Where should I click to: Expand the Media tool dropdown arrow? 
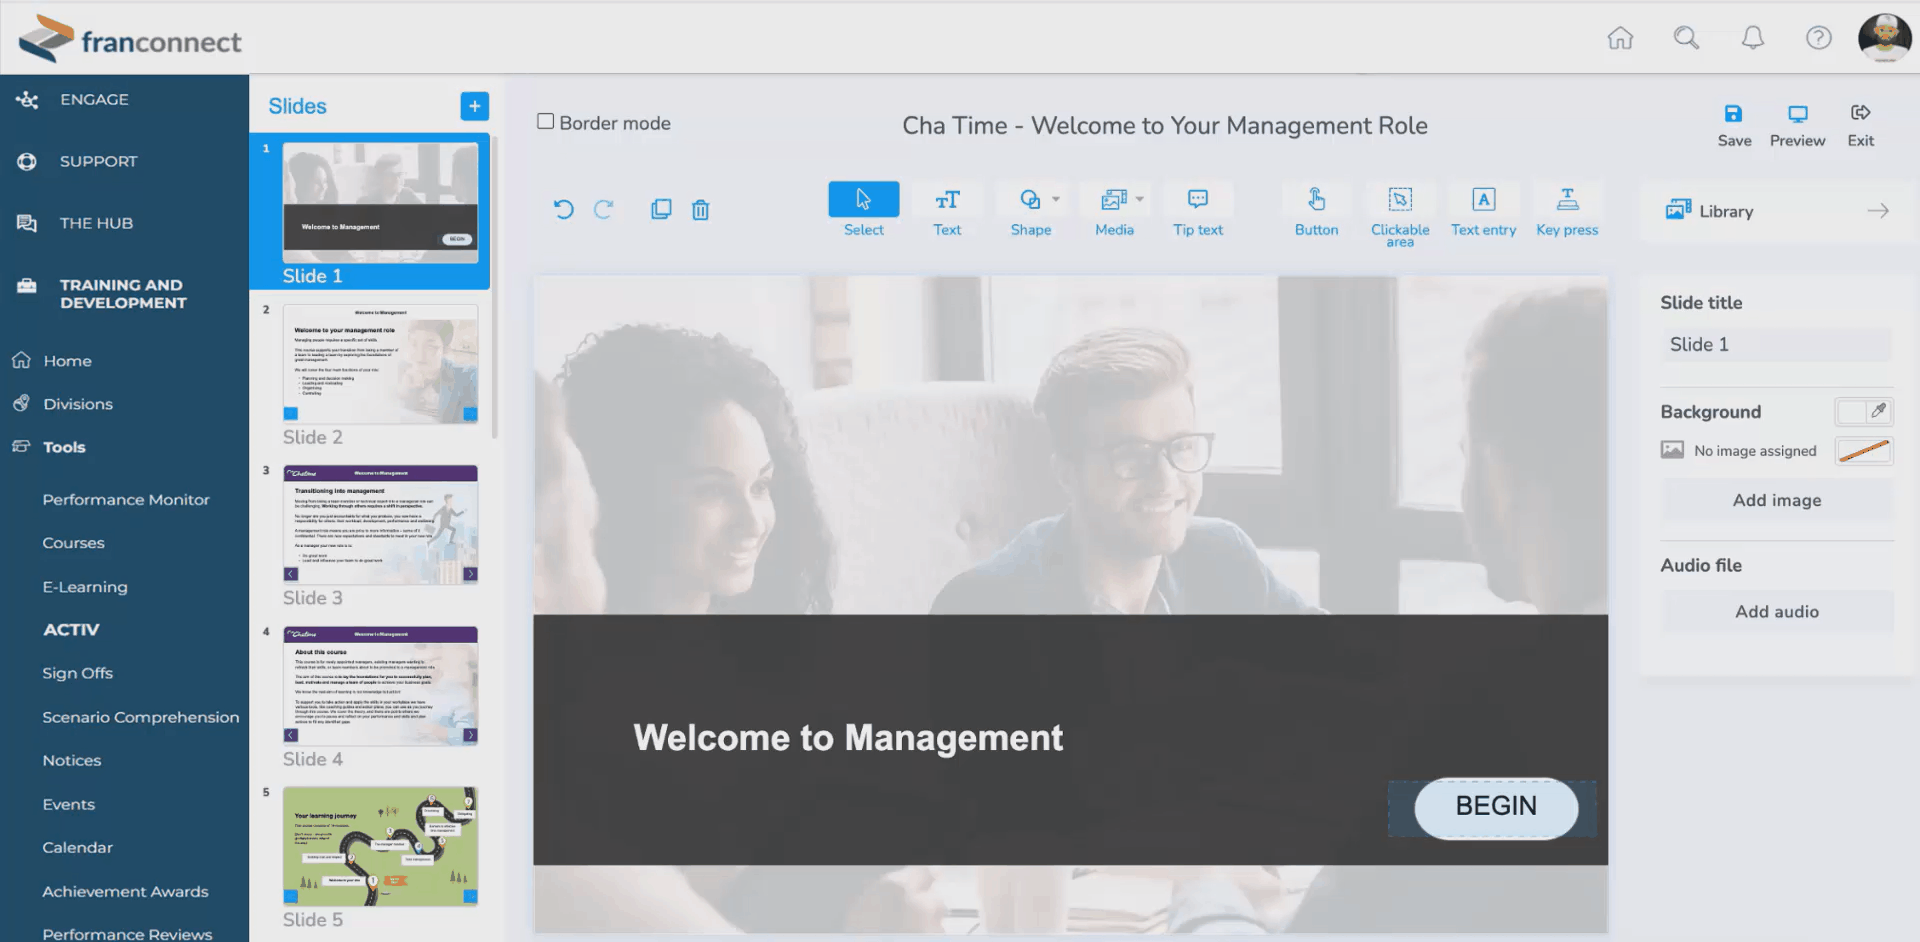[1139, 199]
